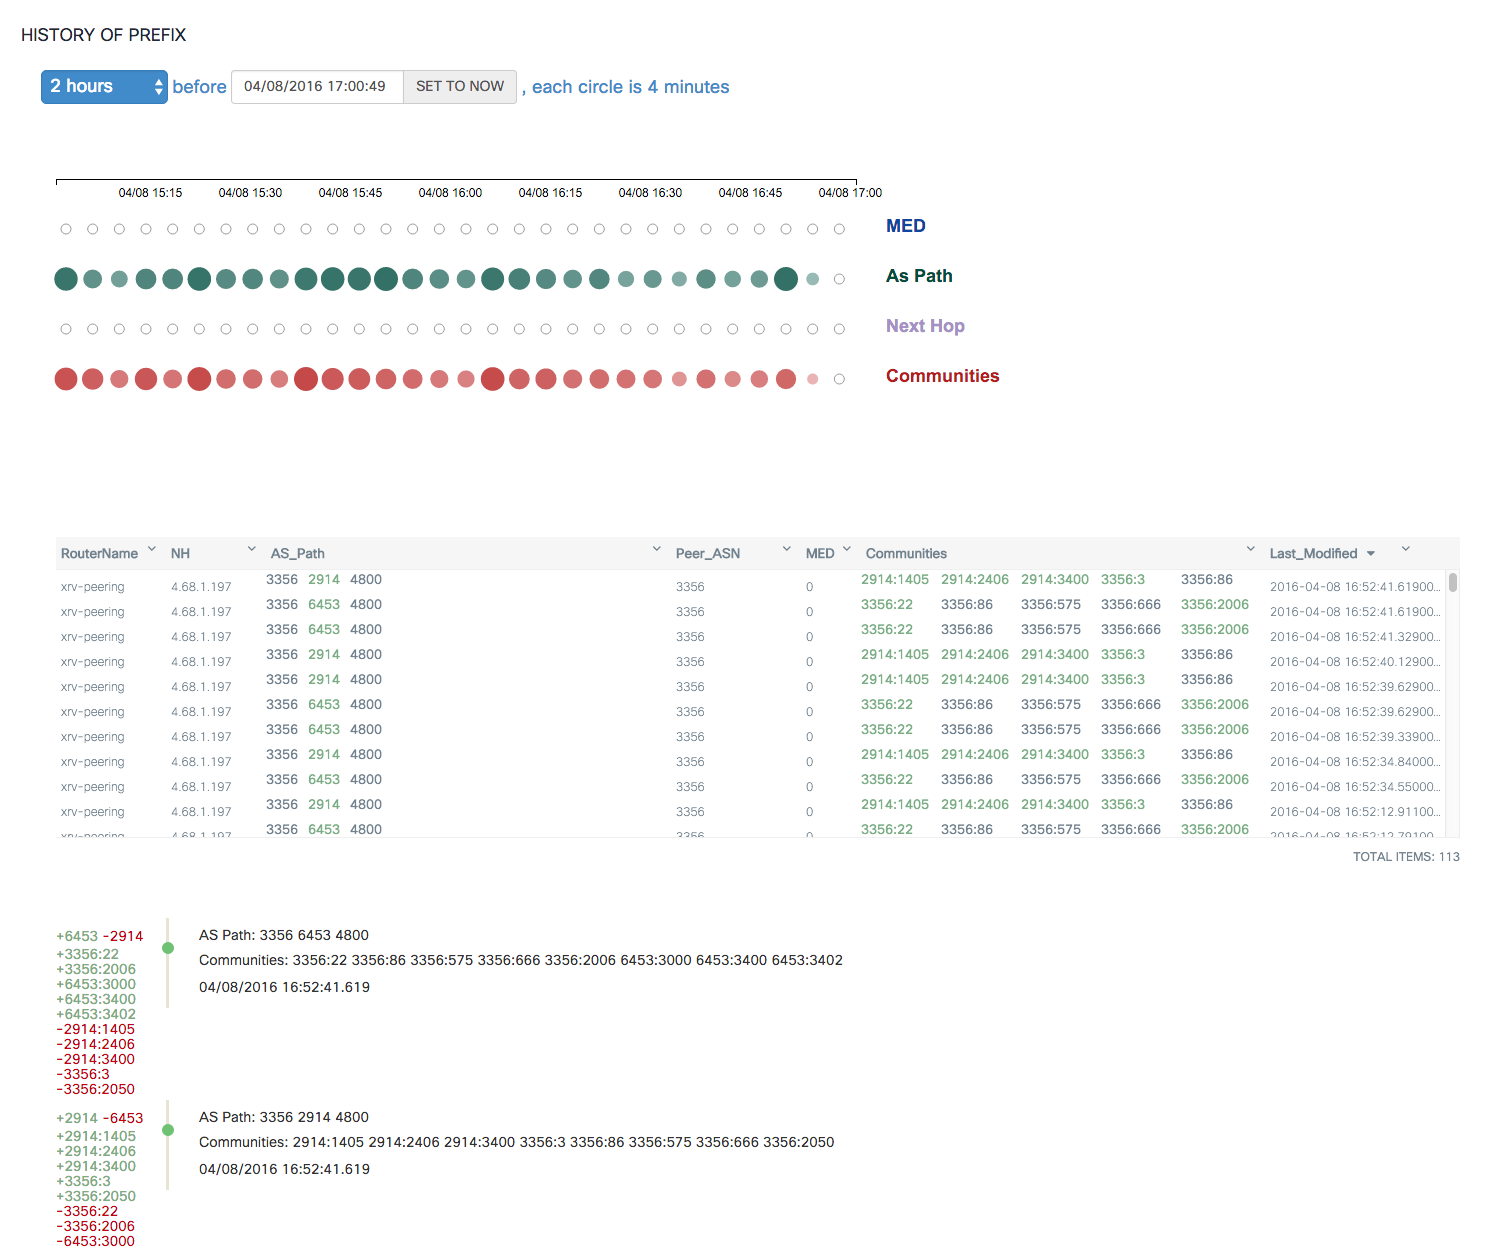Select the last MED circle on the timeline

[839, 229]
